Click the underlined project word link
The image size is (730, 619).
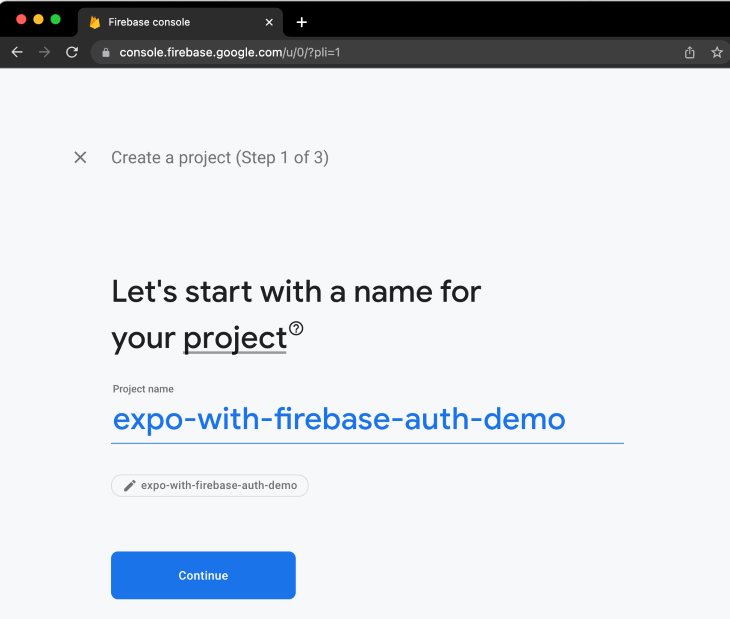coord(235,338)
